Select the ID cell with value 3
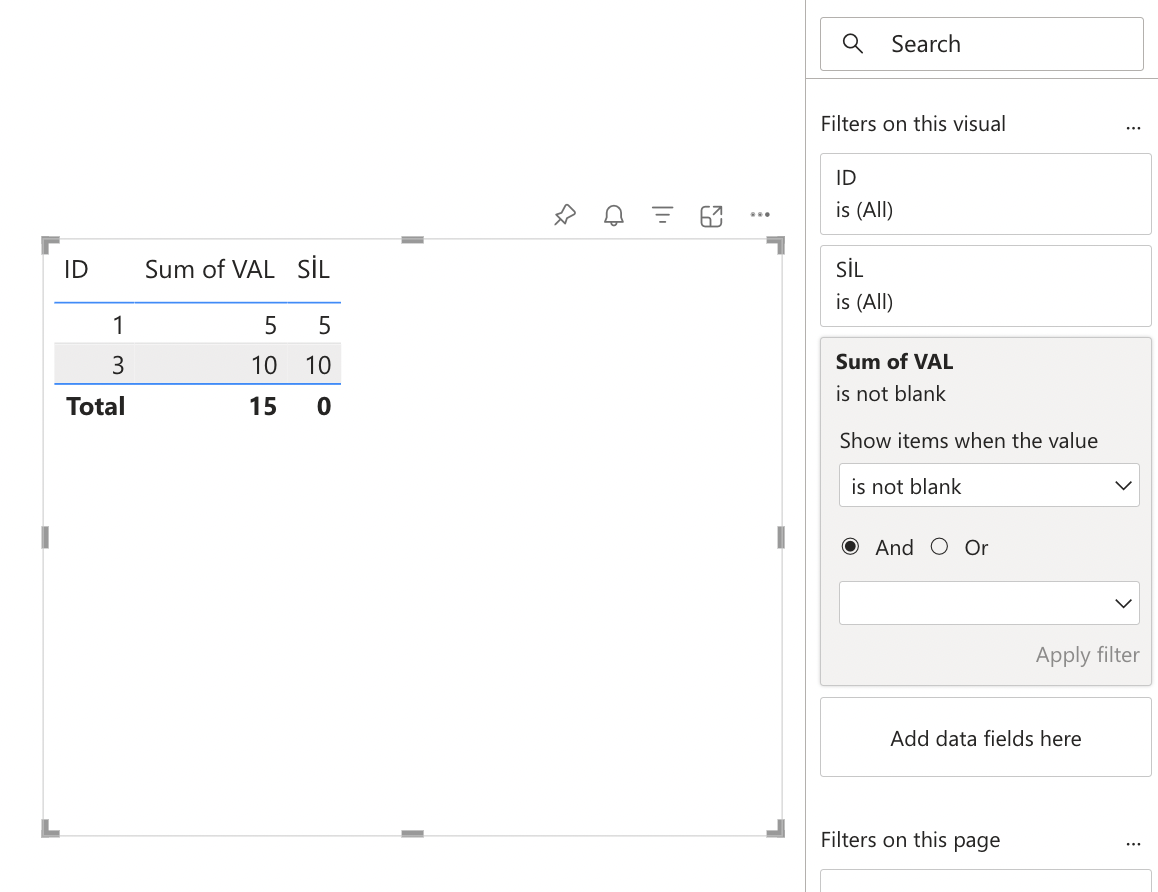This screenshot has width=1158, height=892. click(95, 365)
